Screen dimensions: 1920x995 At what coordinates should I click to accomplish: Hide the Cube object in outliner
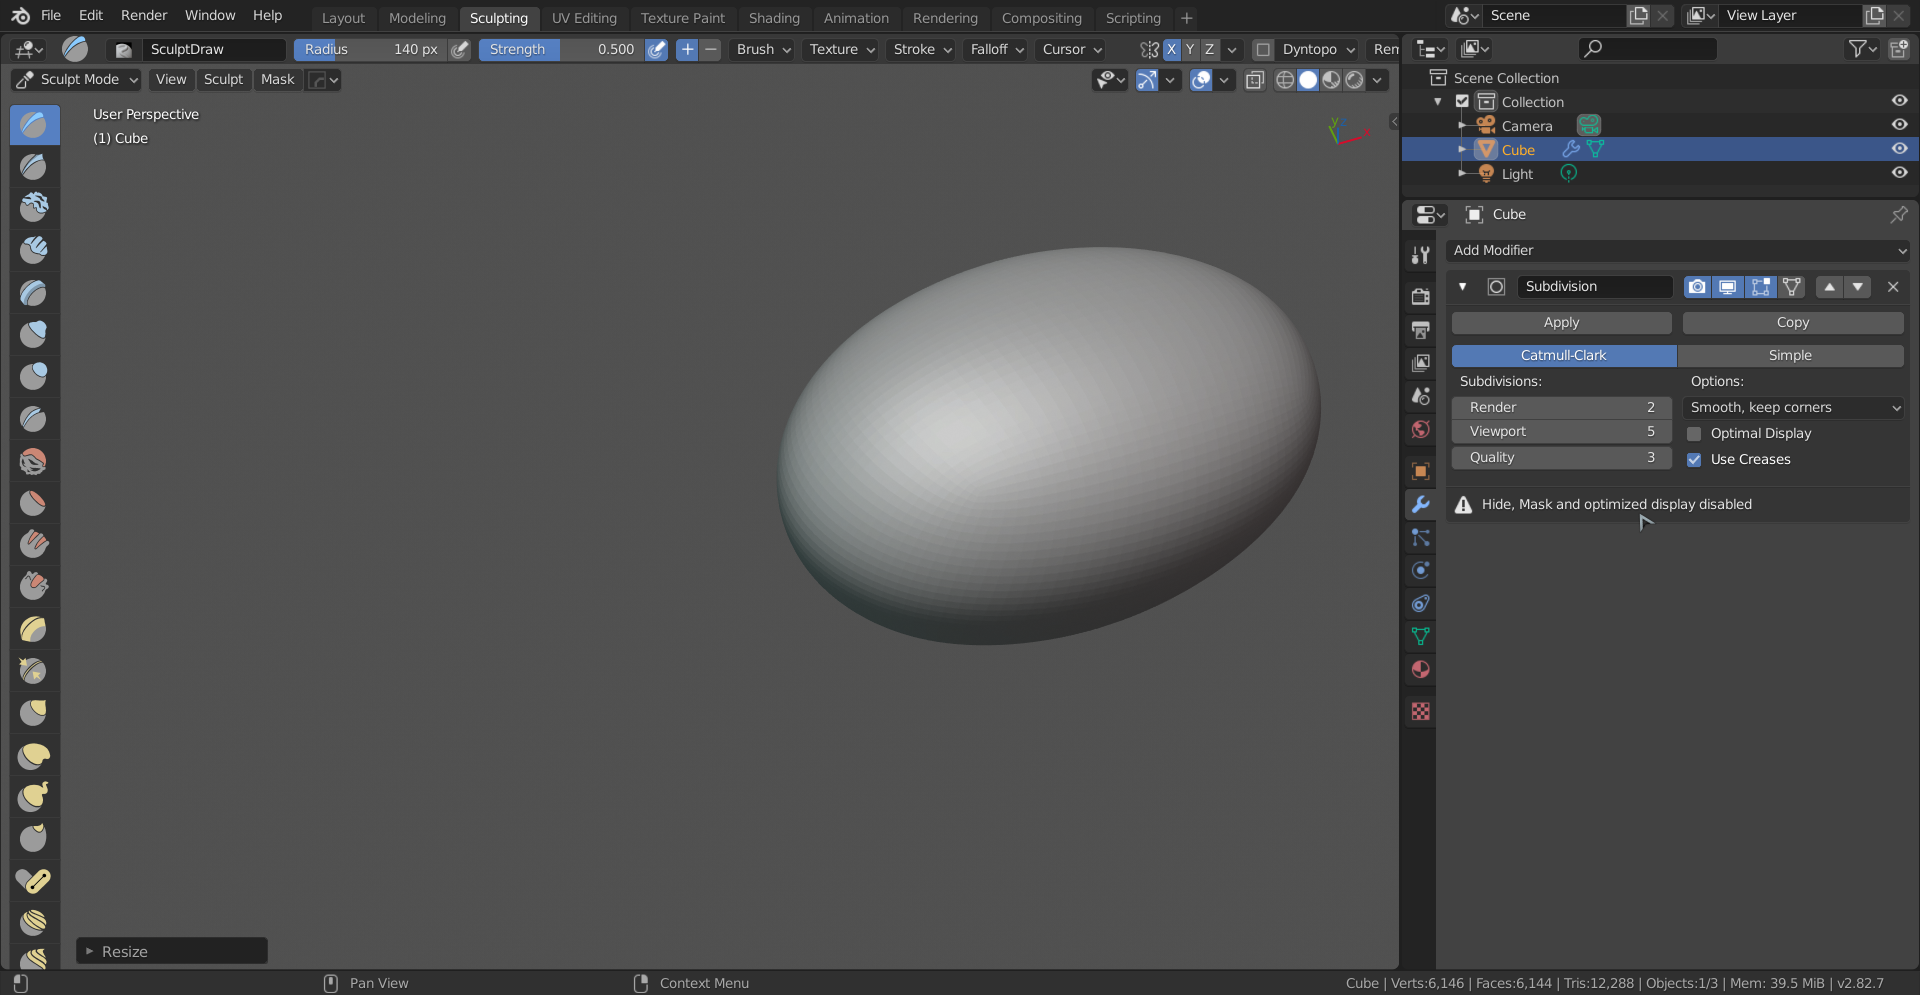1899,149
